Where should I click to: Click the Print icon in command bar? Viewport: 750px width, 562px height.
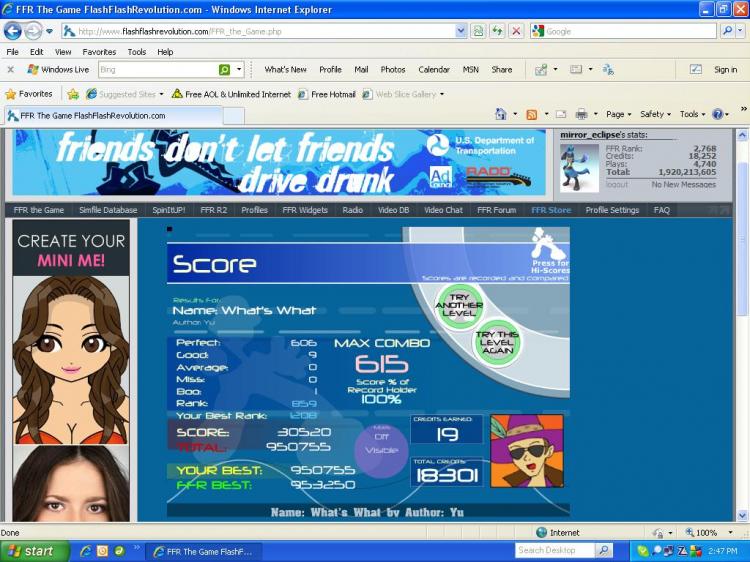point(581,114)
